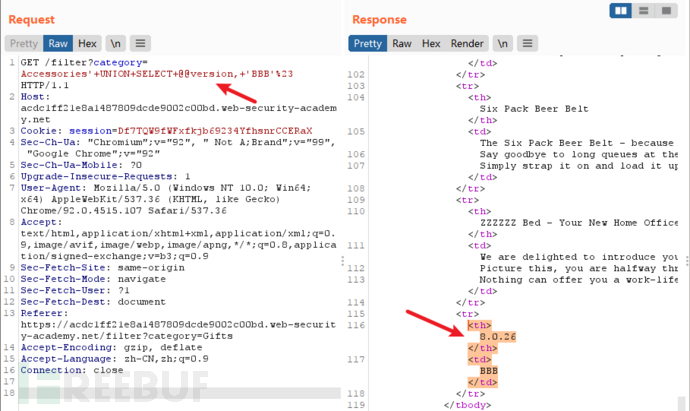Open Request hamburger options menu

(140, 44)
